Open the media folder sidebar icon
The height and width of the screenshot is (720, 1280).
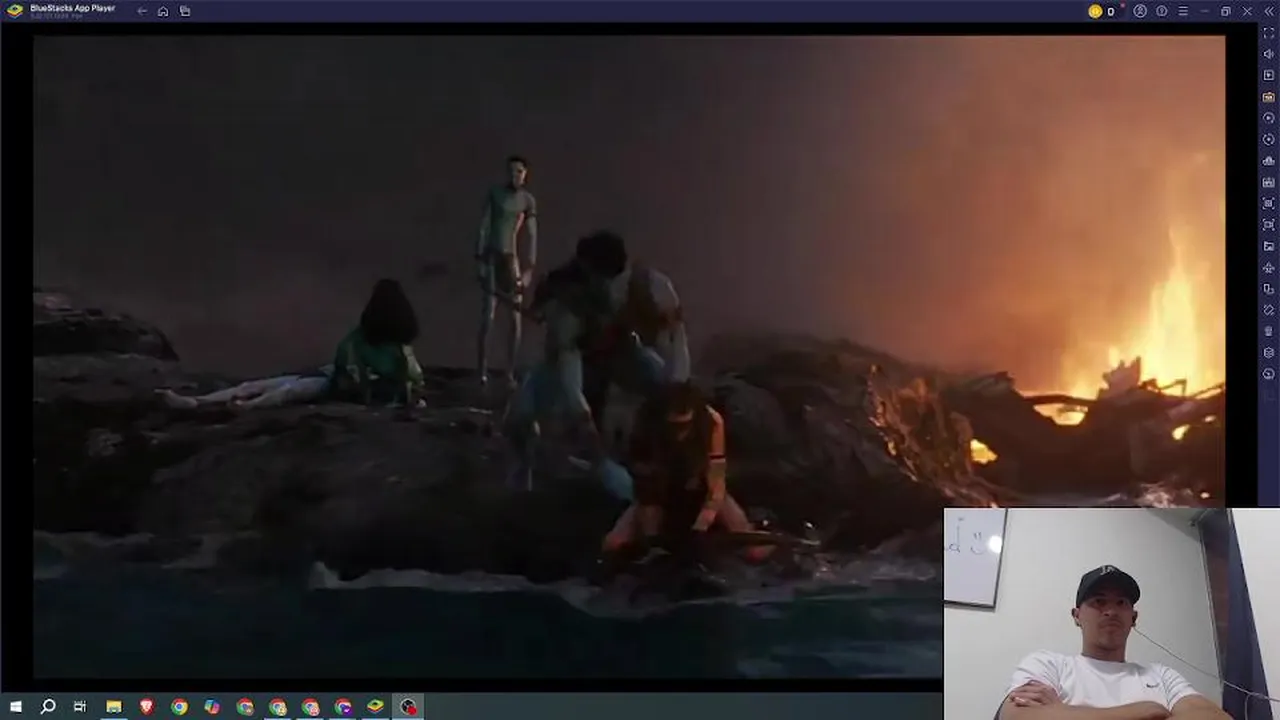pos(1269,246)
